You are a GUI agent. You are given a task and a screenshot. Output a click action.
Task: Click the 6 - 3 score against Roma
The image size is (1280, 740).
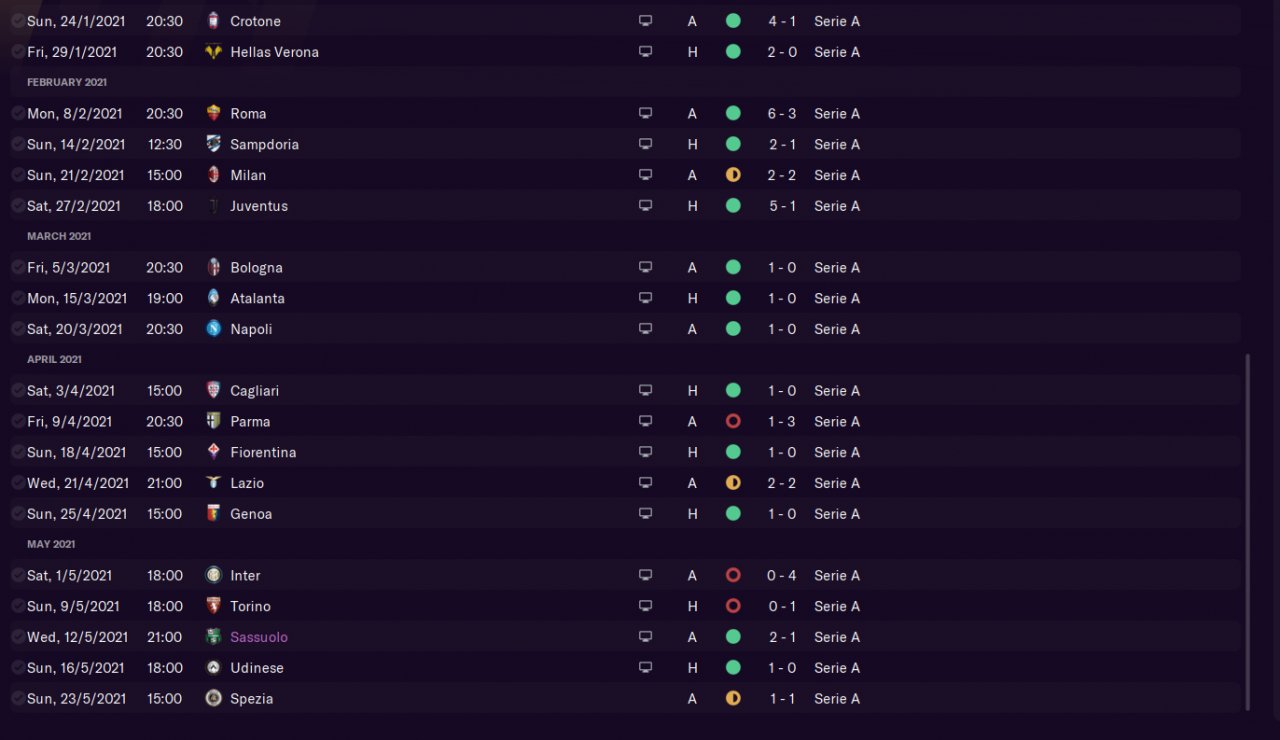(782, 113)
